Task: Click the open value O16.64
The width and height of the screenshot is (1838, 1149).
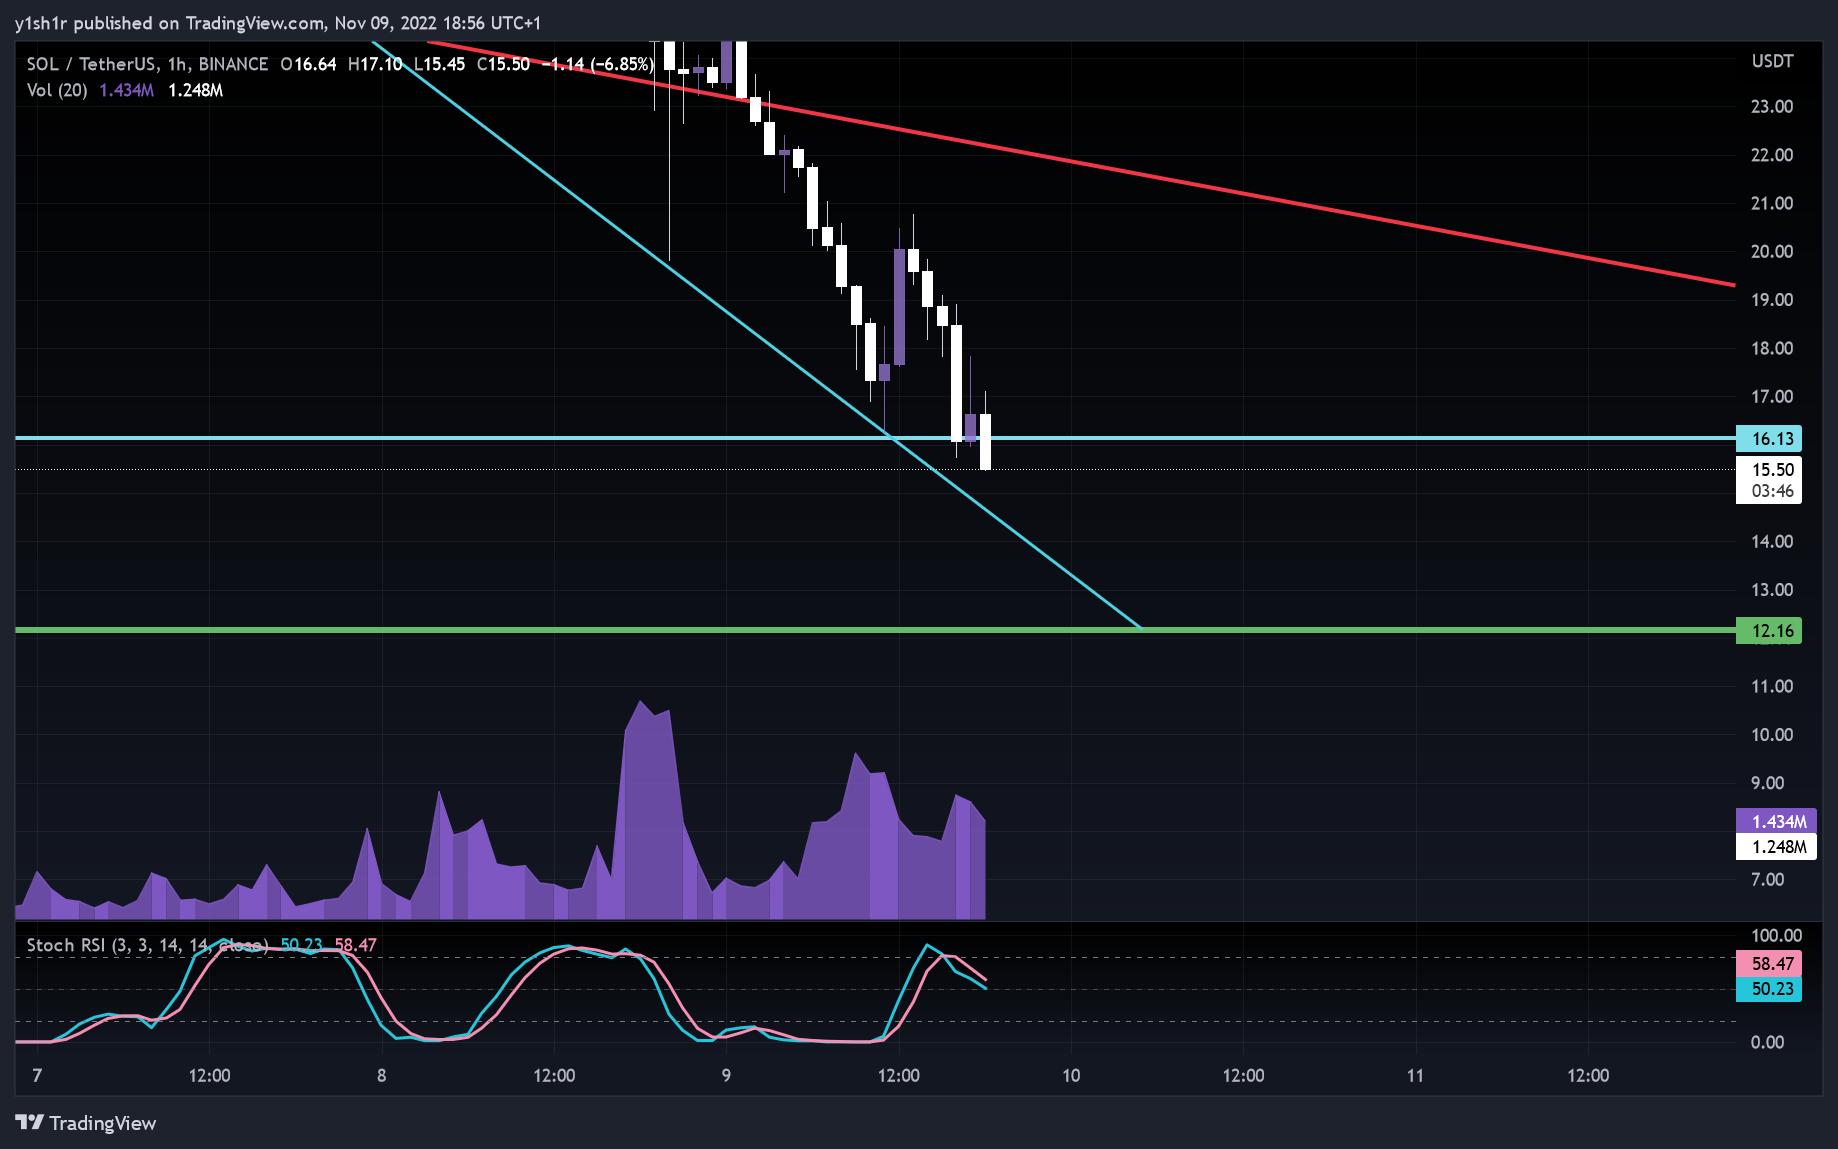Action: tap(308, 64)
